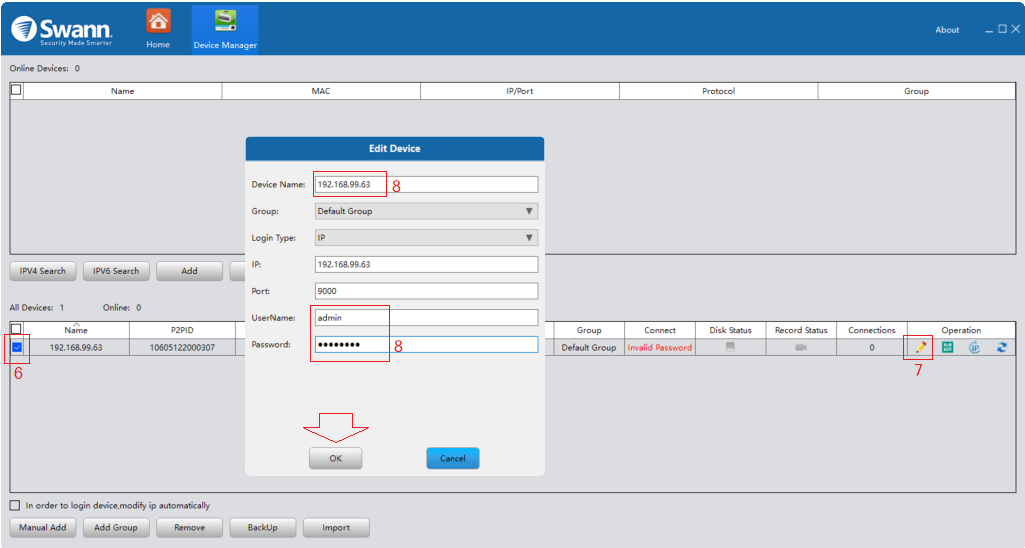Click the disk status icon
This screenshot has height=548, width=1025.
tap(730, 347)
